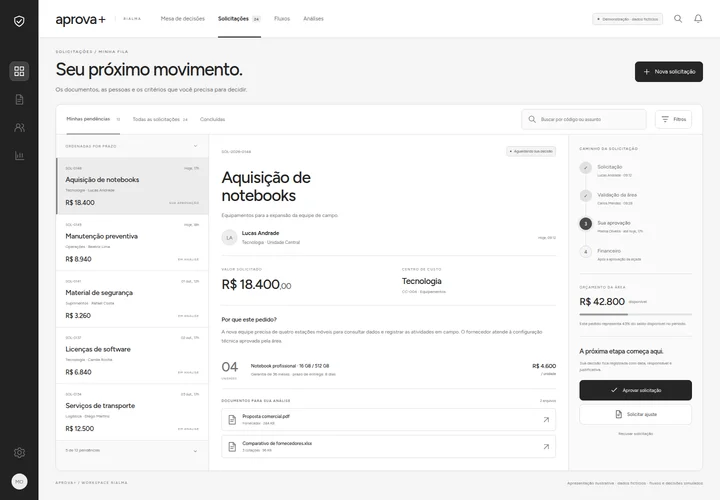Image resolution: width=720 pixels, height=500 pixels.
Task: Open Comparativo de fornecedores.xlsx external arrow
Action: click(x=546, y=447)
